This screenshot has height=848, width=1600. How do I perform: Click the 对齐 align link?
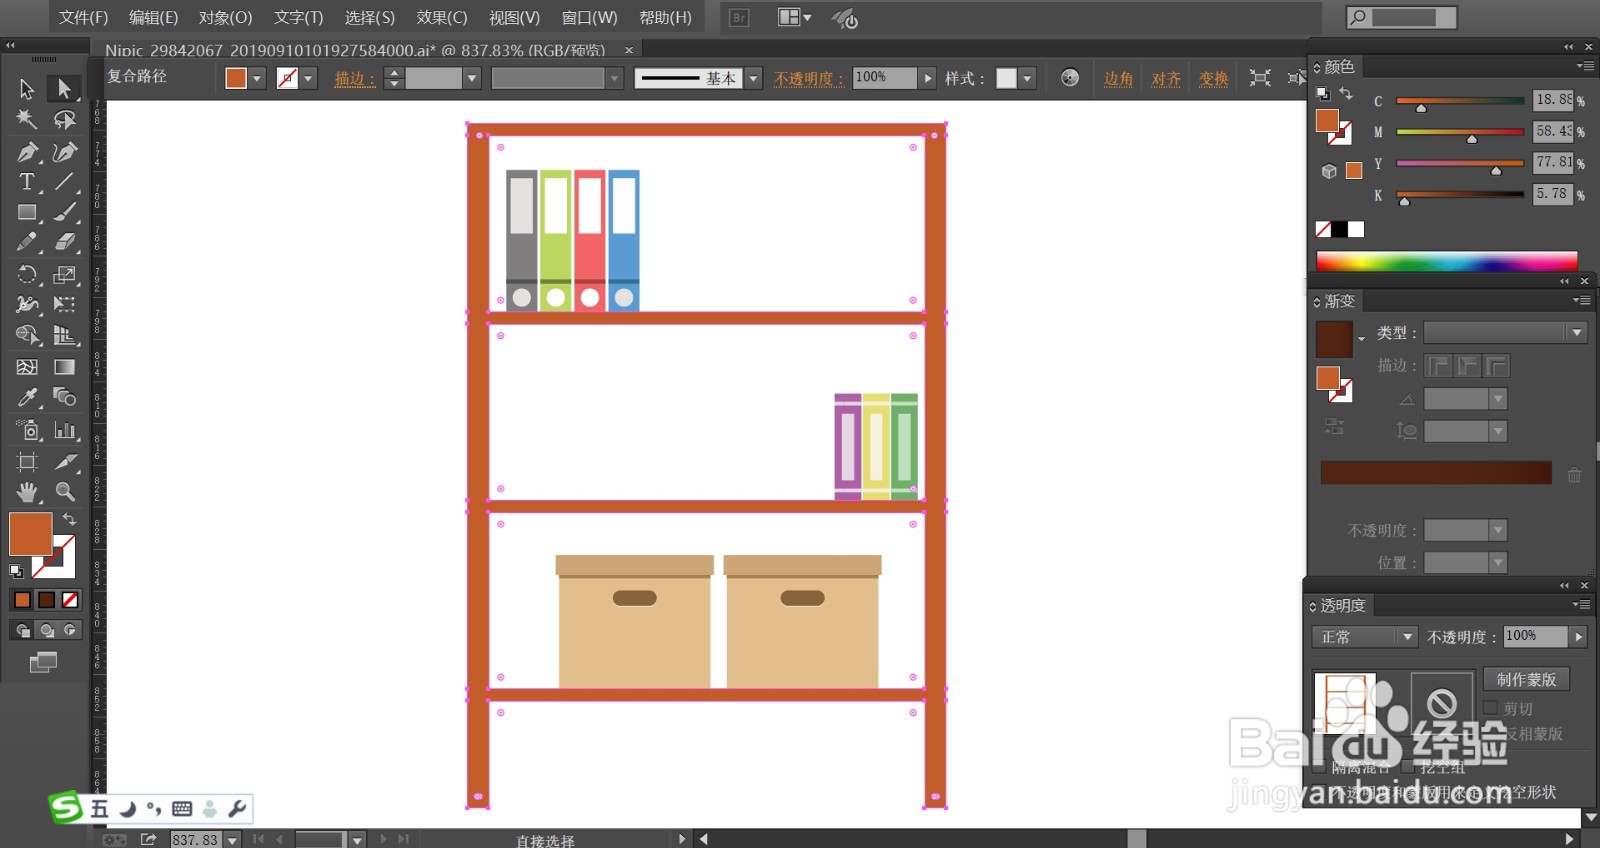(1166, 78)
